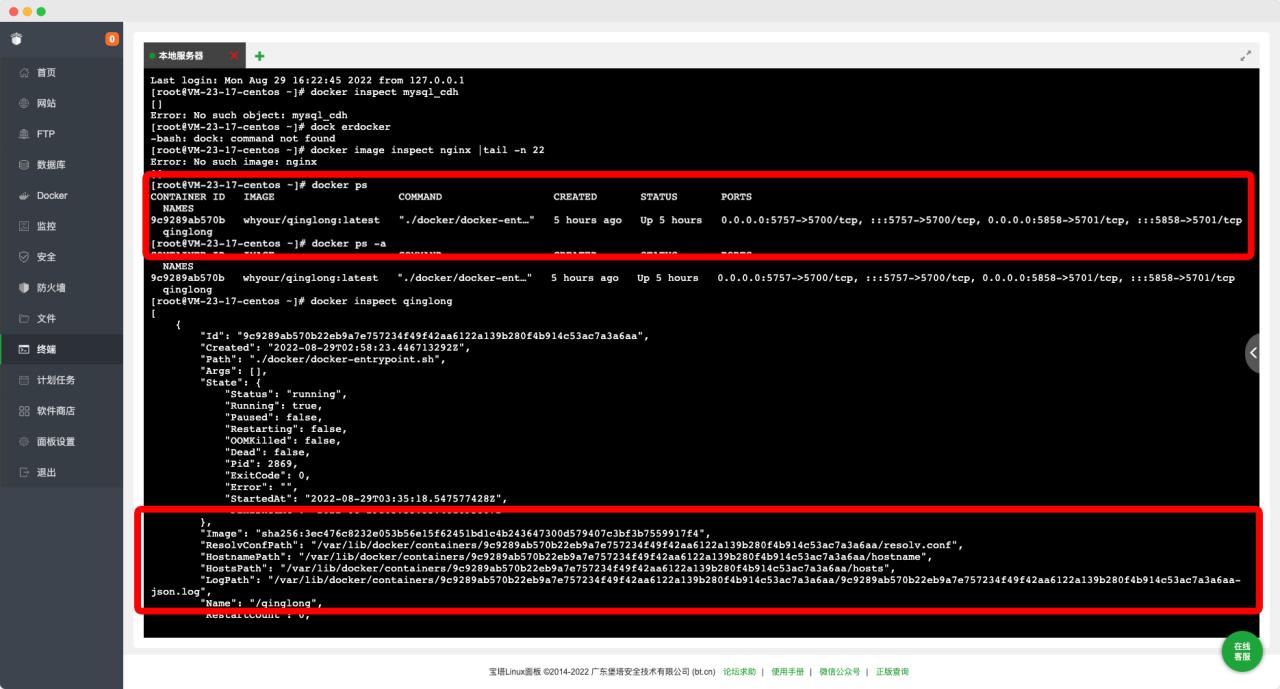The height and width of the screenshot is (689, 1280).
Task: Open the 文件 files page
Action: (x=61, y=319)
